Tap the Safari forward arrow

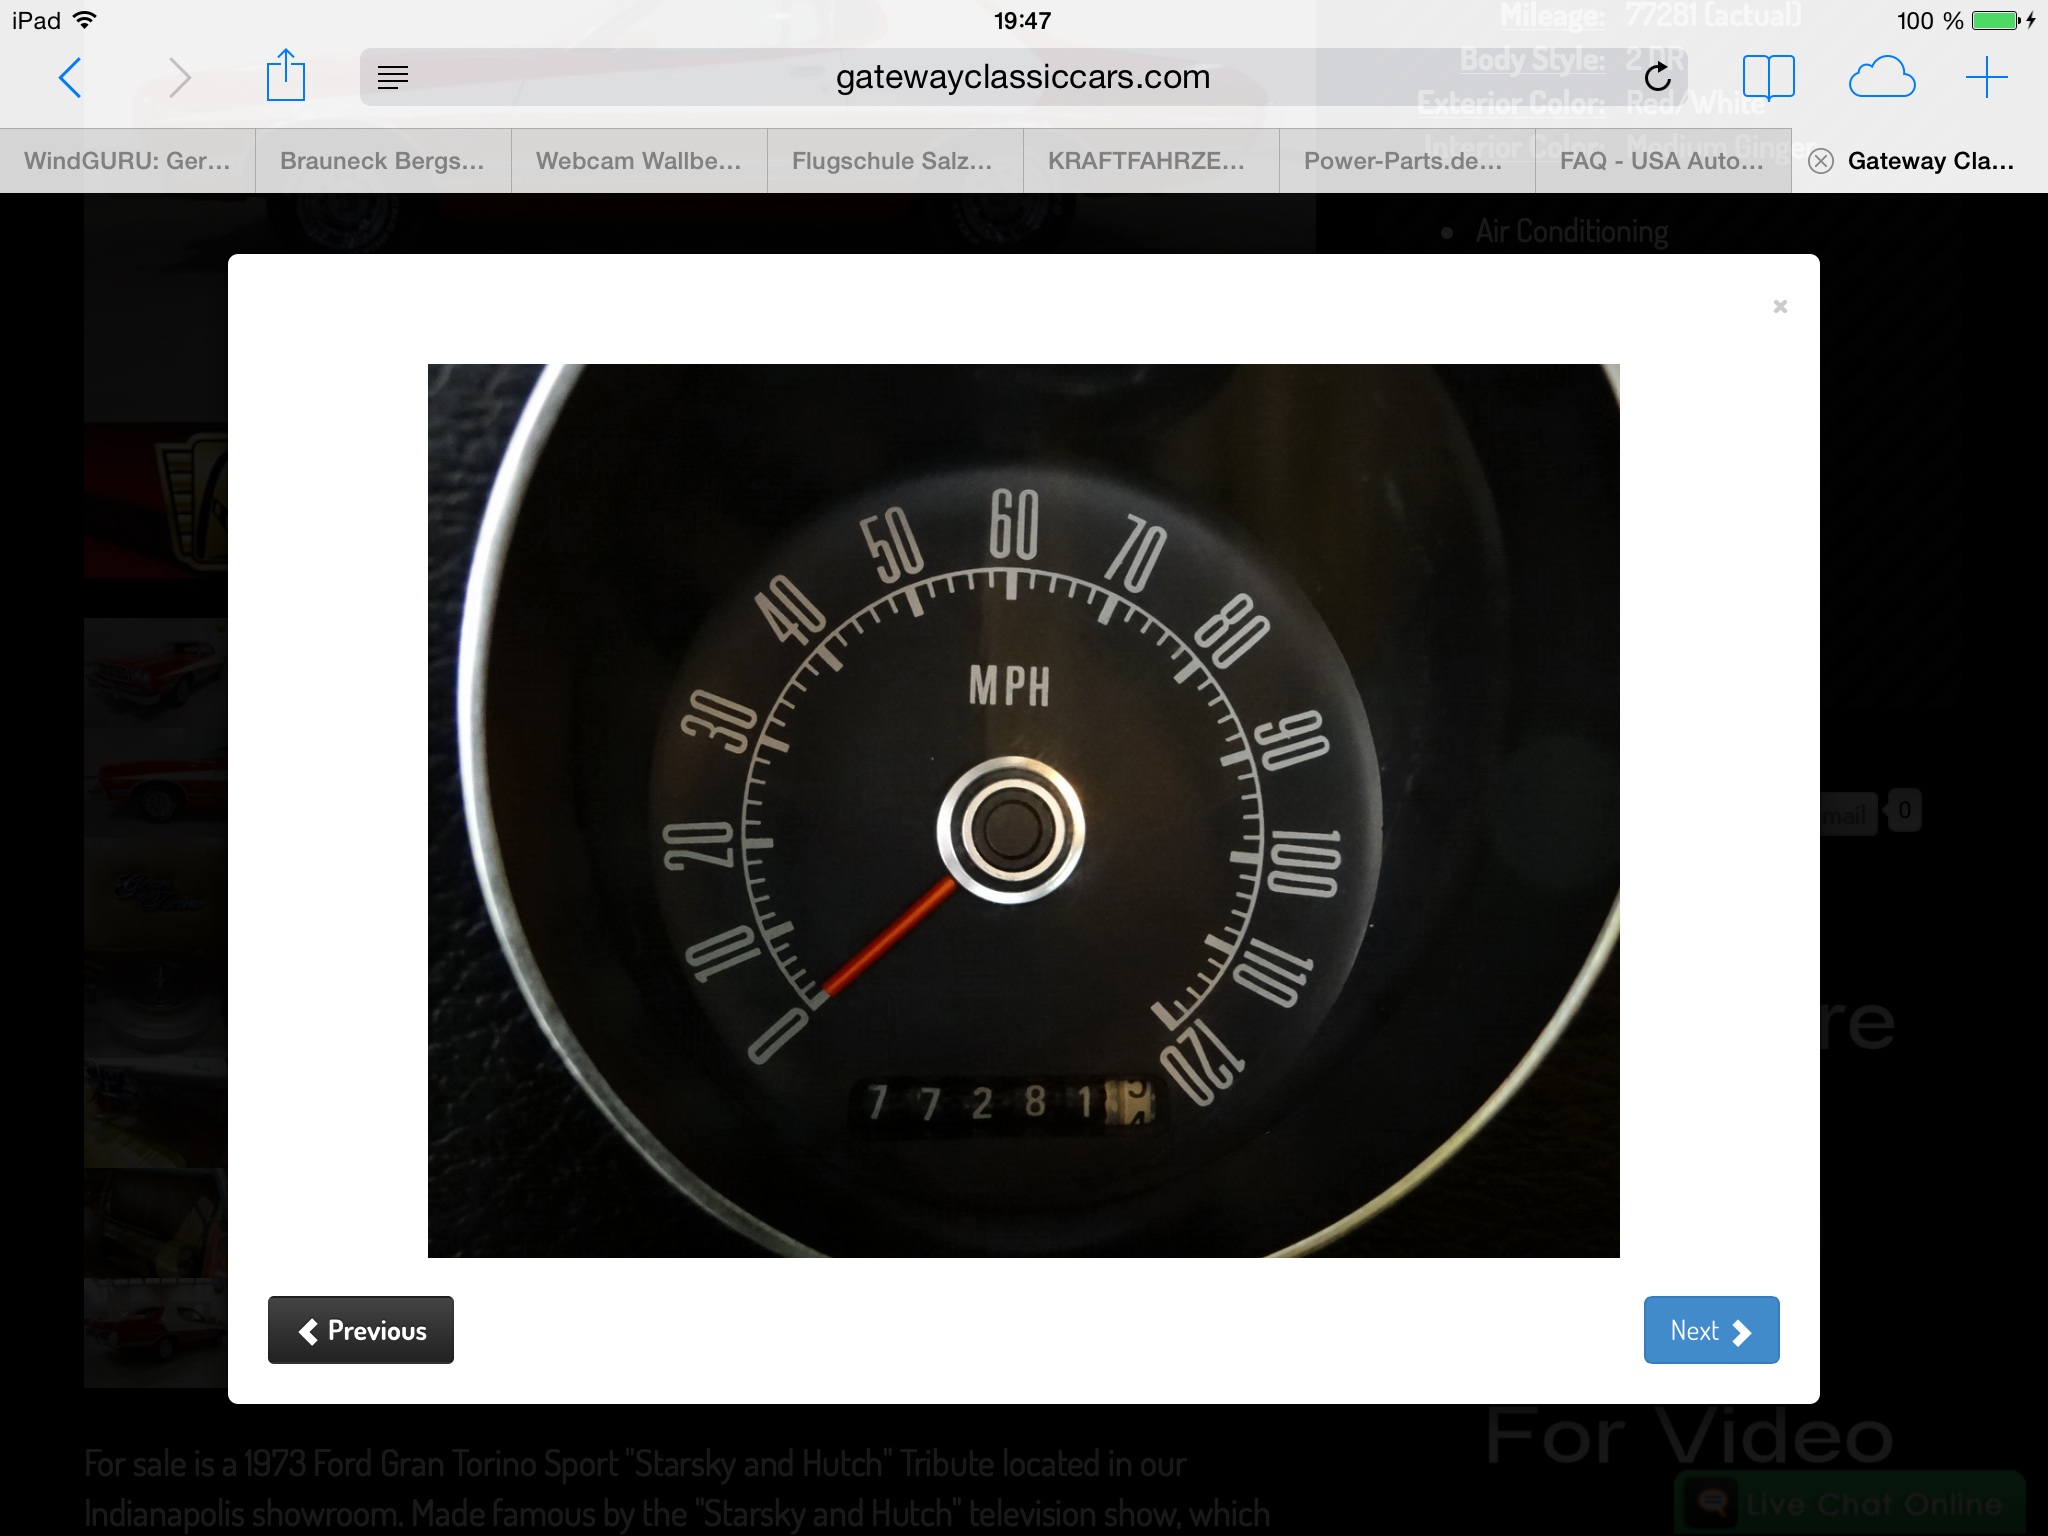pos(179,78)
